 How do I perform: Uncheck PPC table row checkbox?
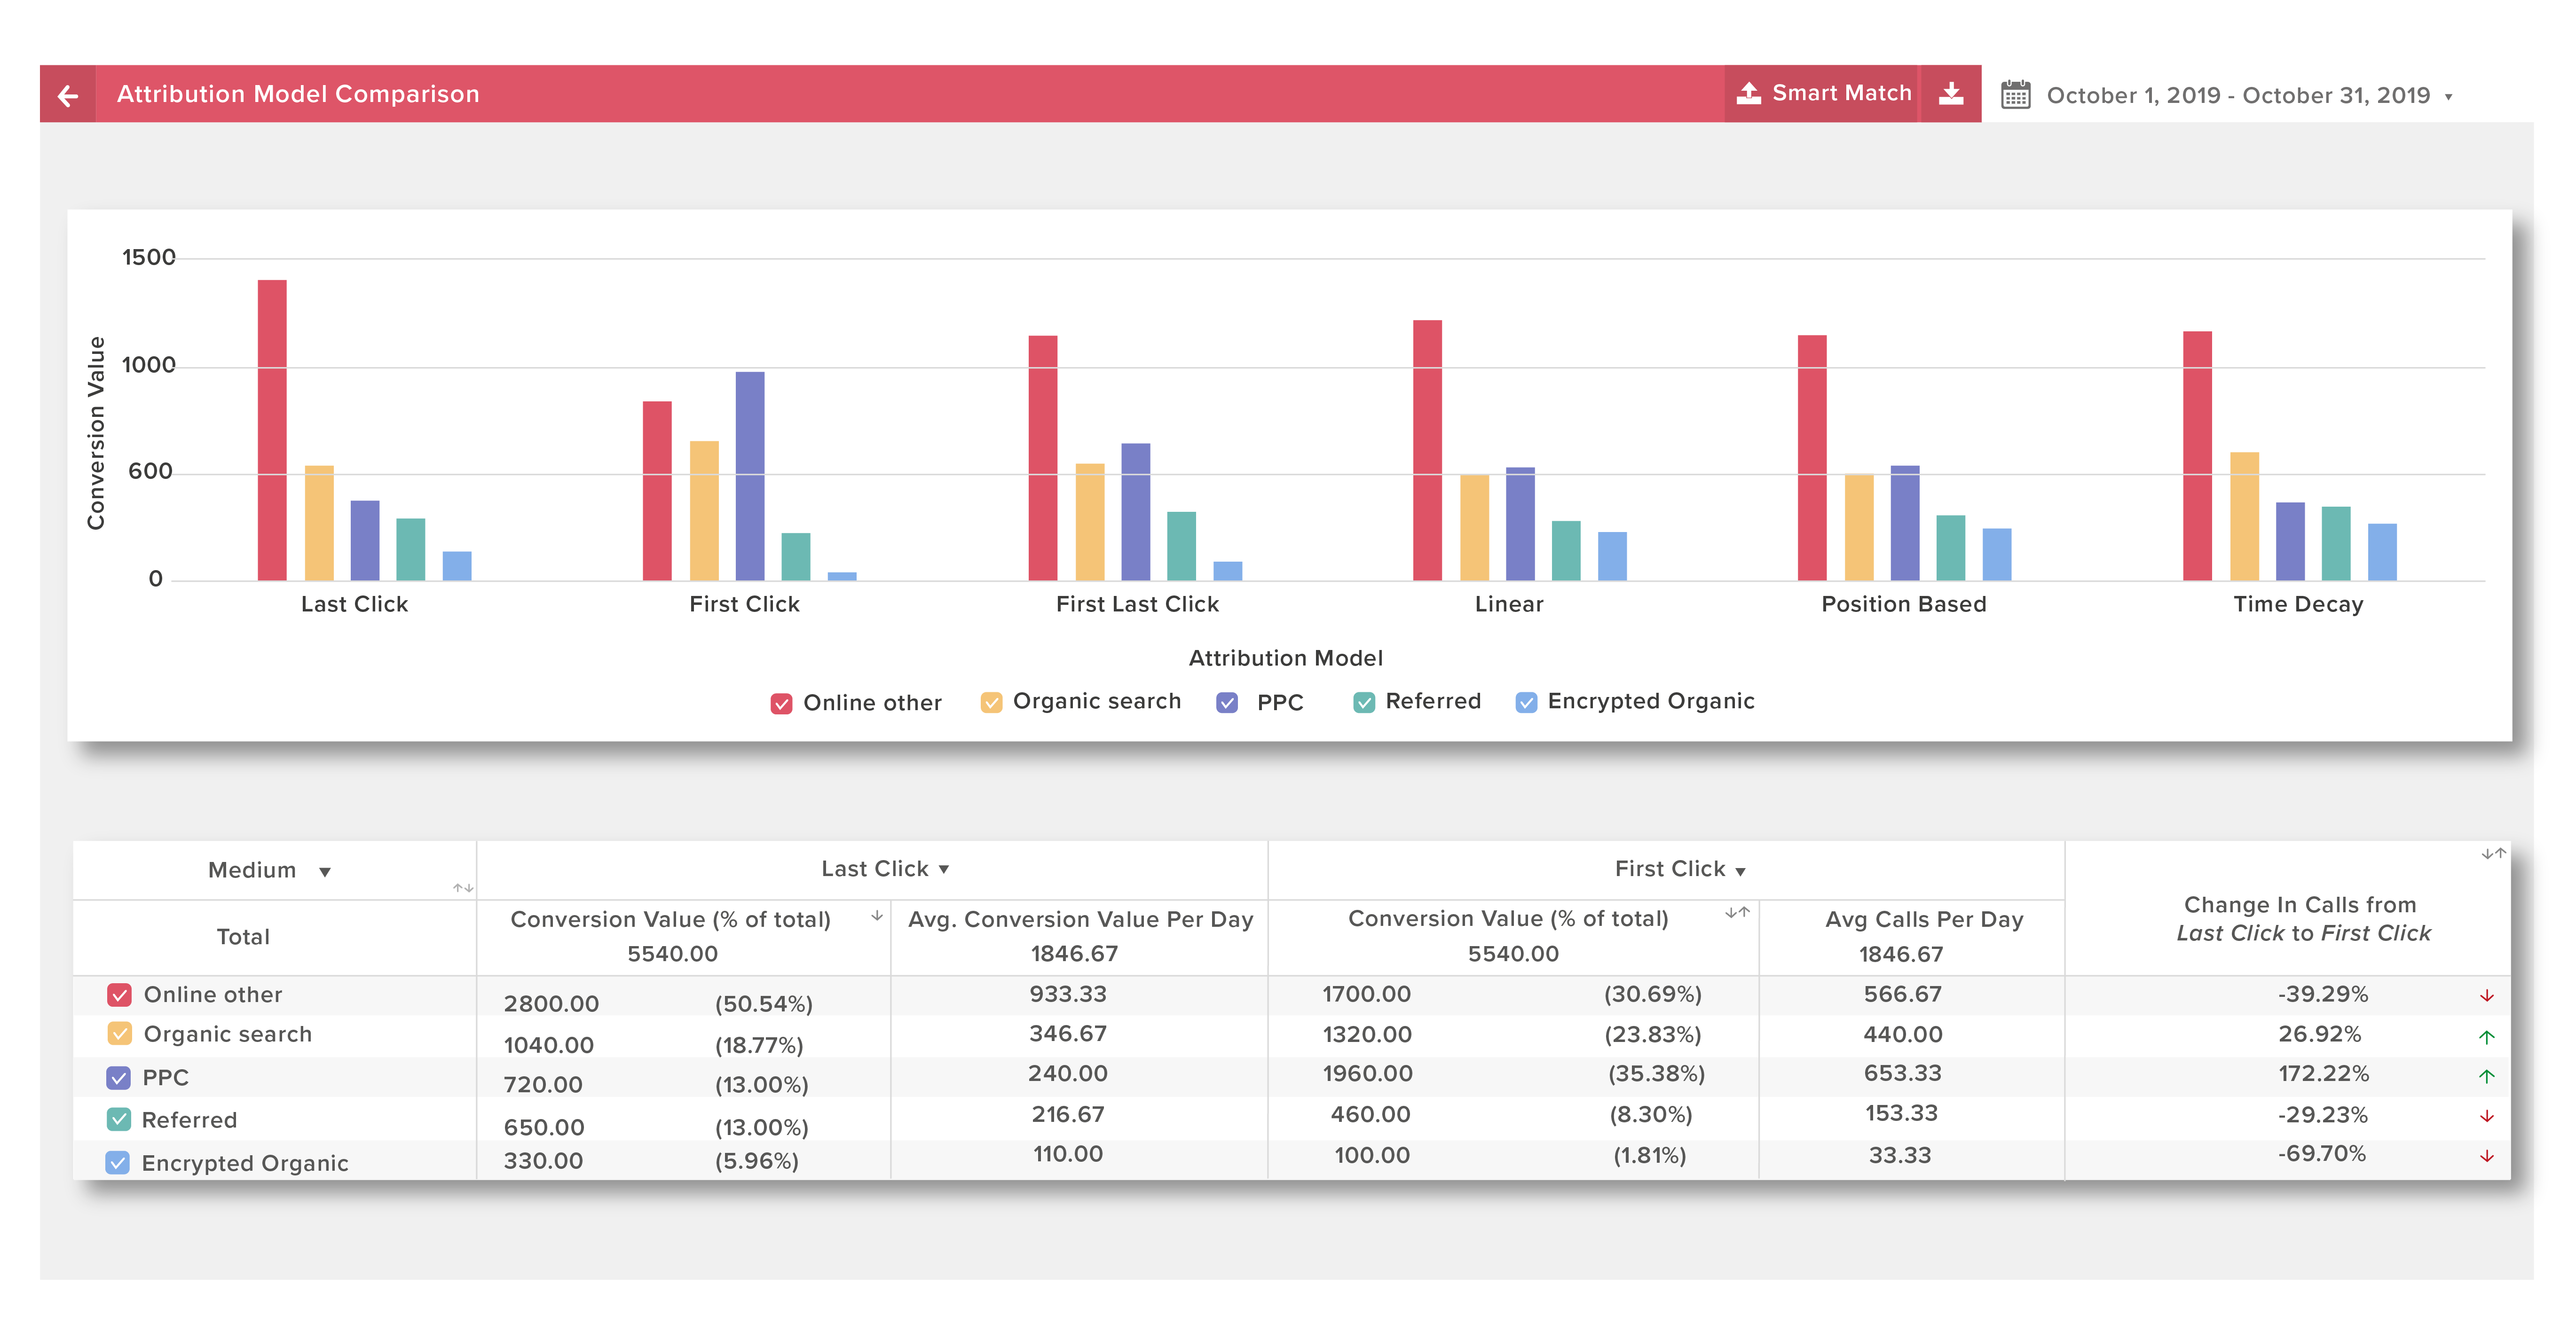[118, 1077]
